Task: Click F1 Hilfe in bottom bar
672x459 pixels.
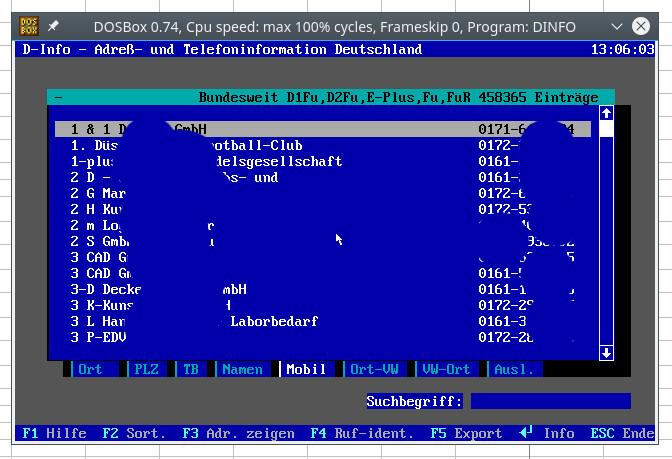Action: [54, 433]
